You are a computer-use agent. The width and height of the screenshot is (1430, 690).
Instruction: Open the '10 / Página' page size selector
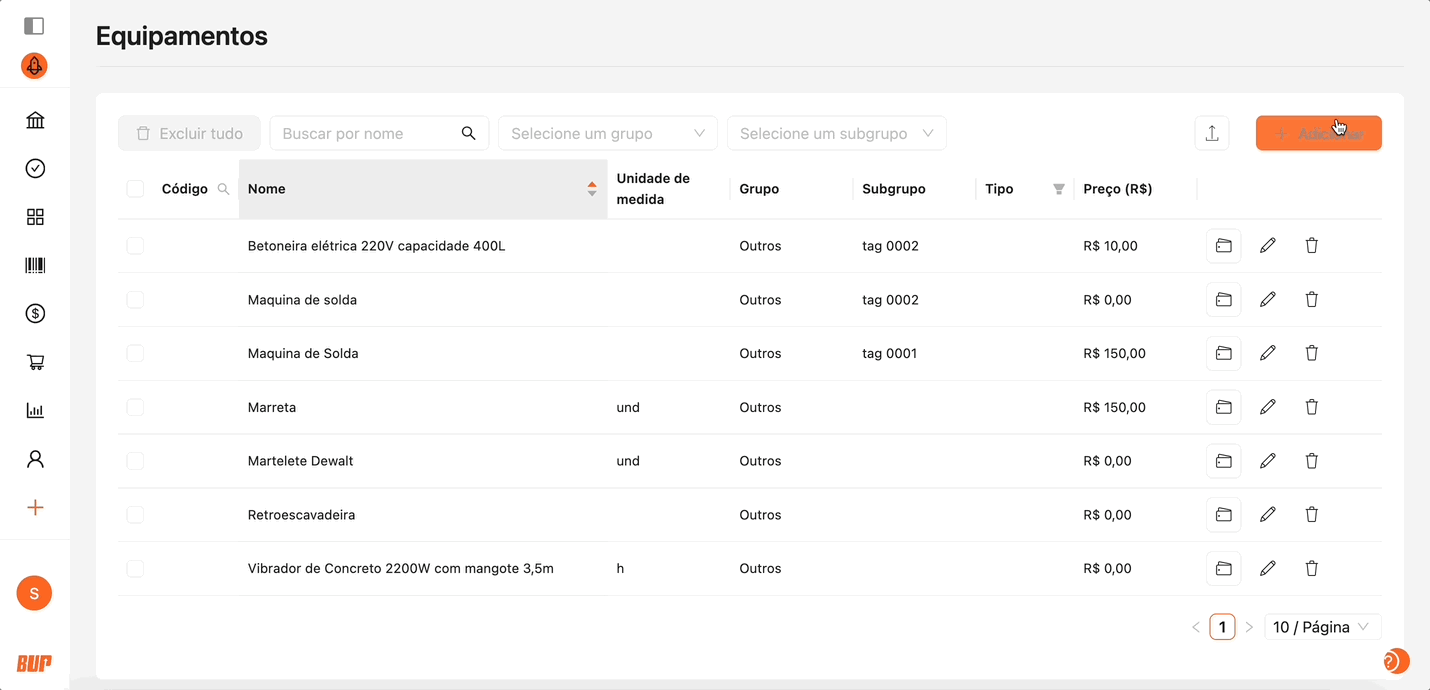1321,627
